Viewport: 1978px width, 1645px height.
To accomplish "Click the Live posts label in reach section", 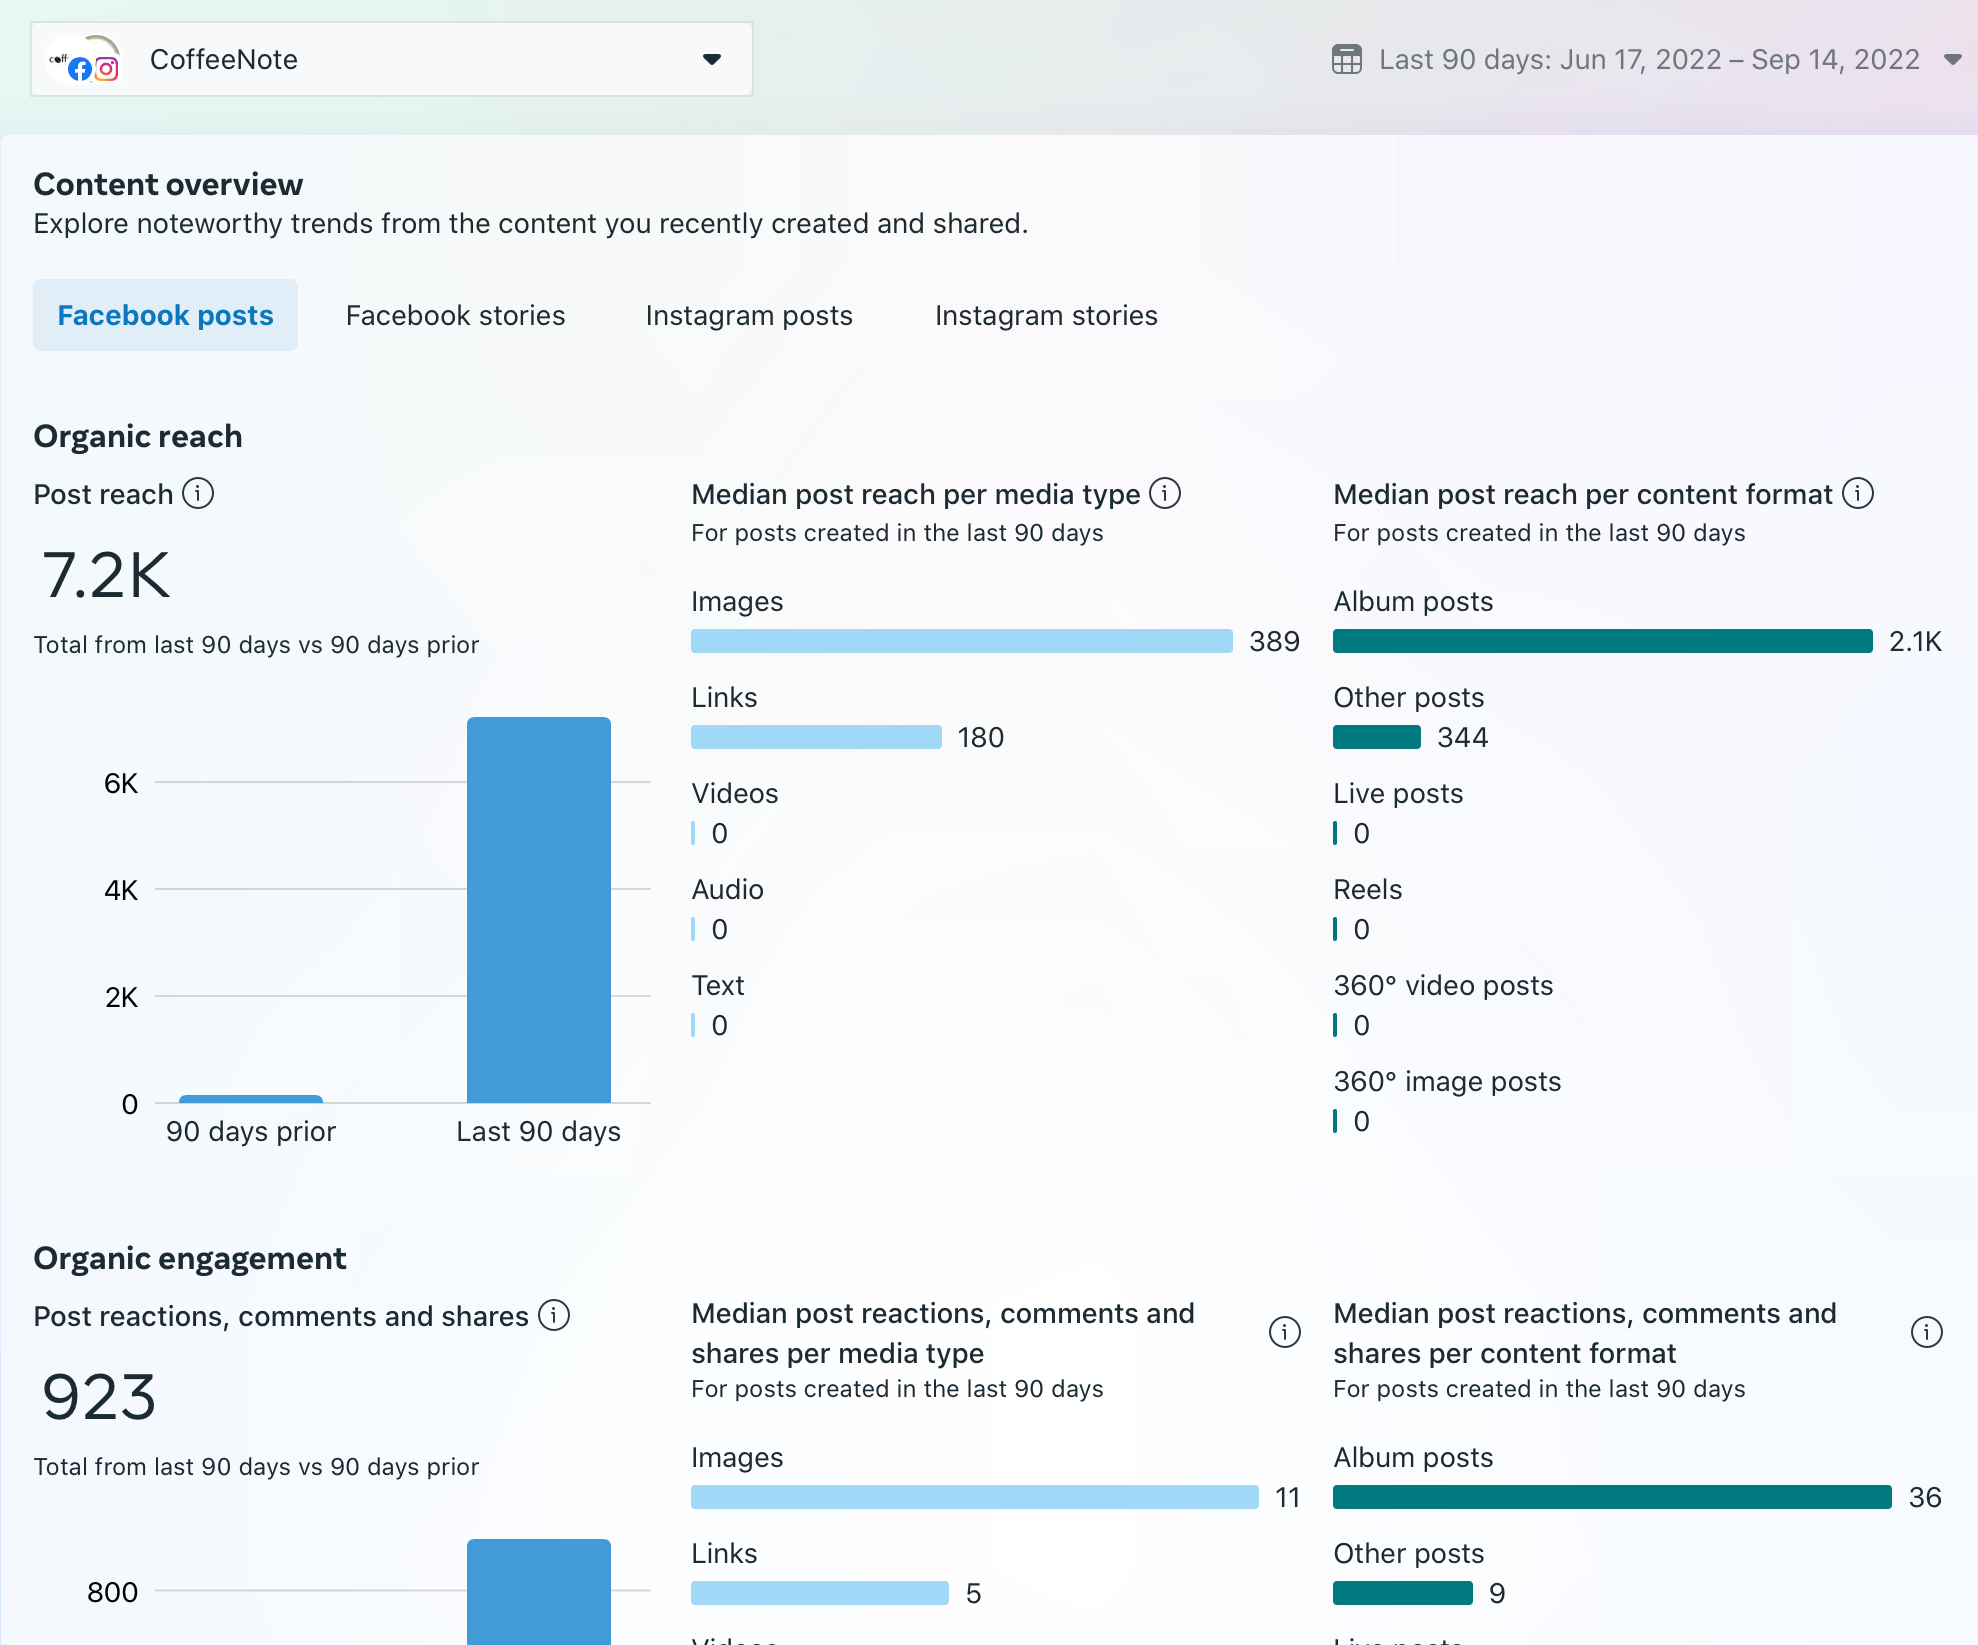I will point(1398,793).
